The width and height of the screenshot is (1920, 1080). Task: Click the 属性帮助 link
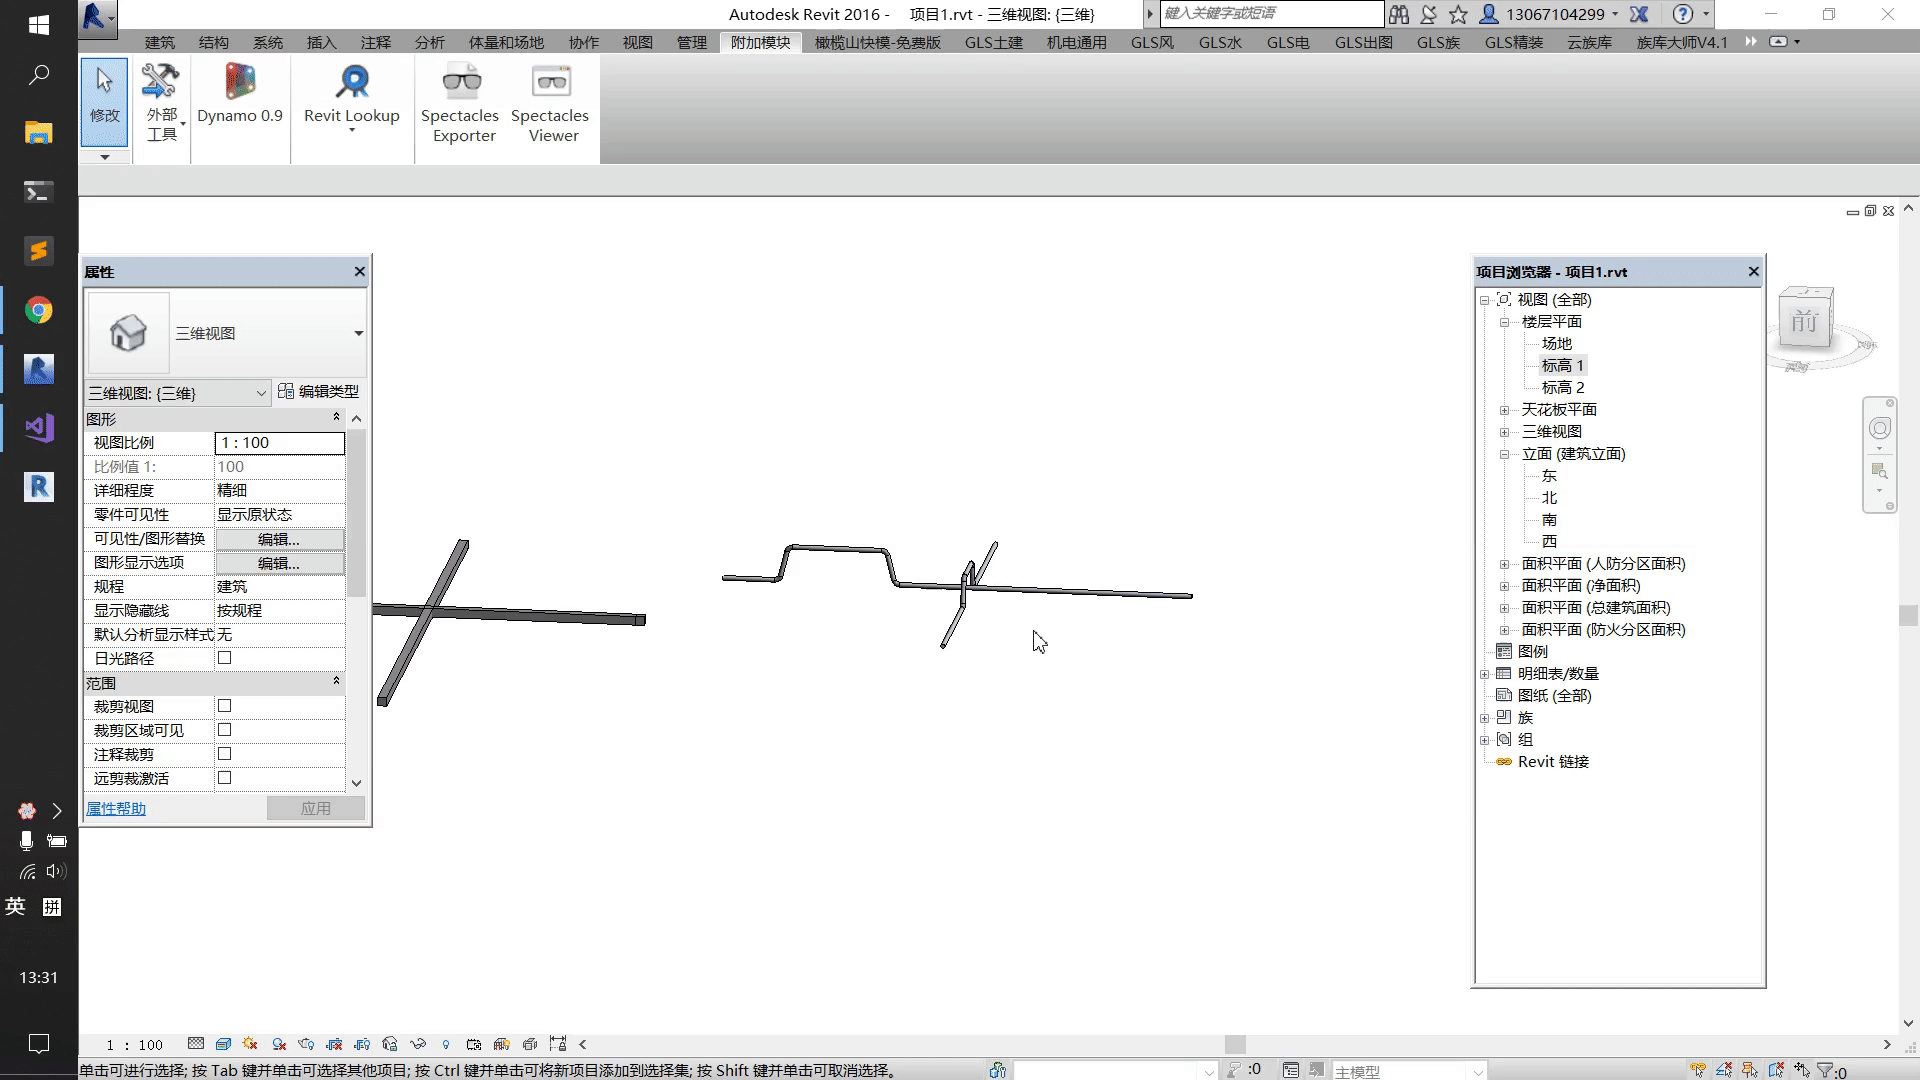115,808
